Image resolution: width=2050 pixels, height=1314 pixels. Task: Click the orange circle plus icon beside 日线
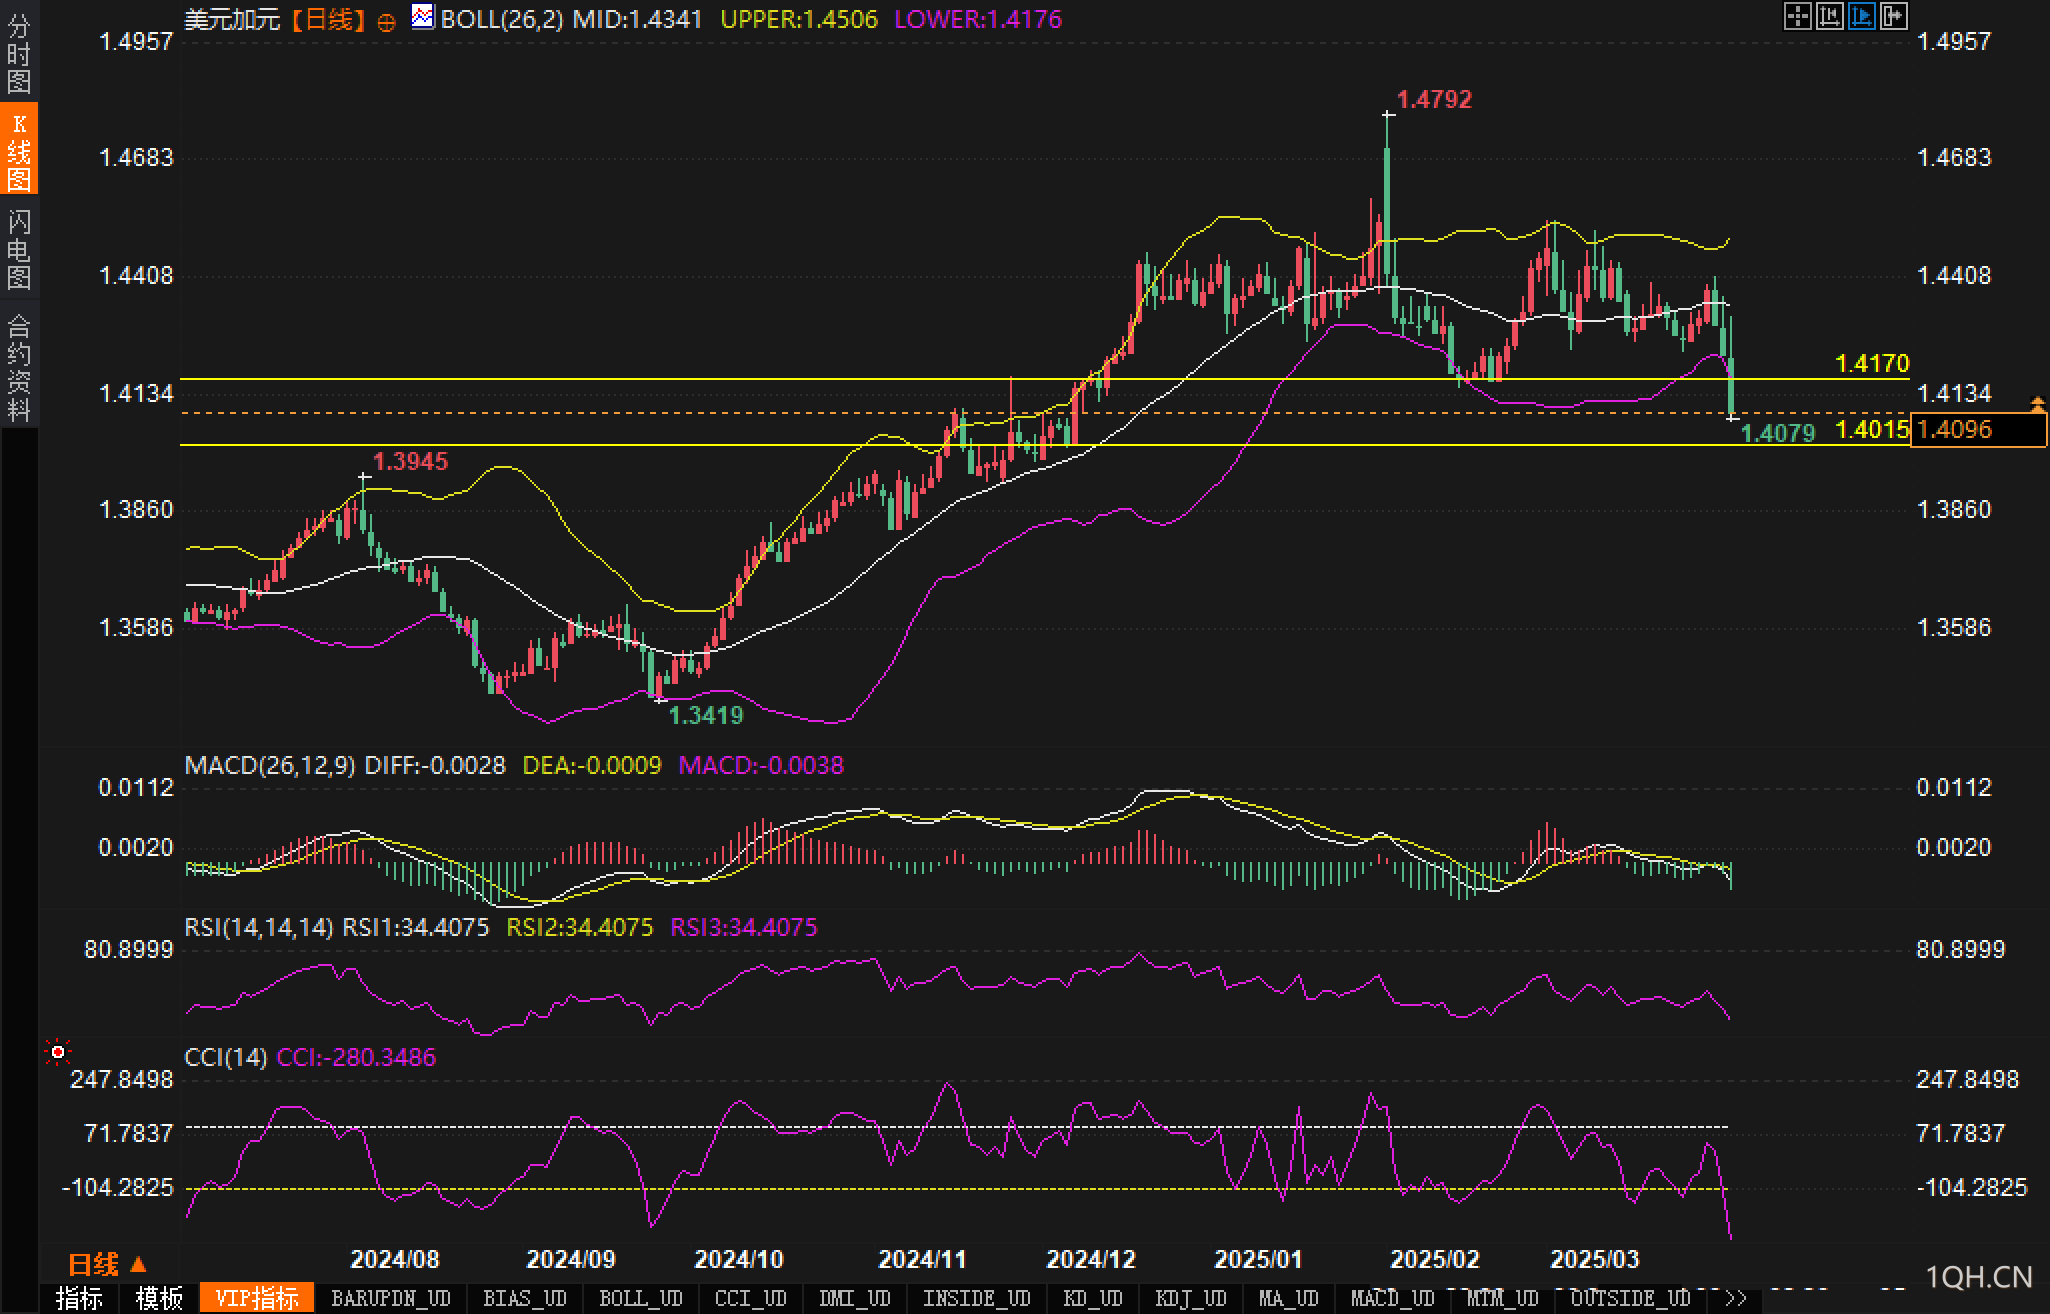click(386, 22)
